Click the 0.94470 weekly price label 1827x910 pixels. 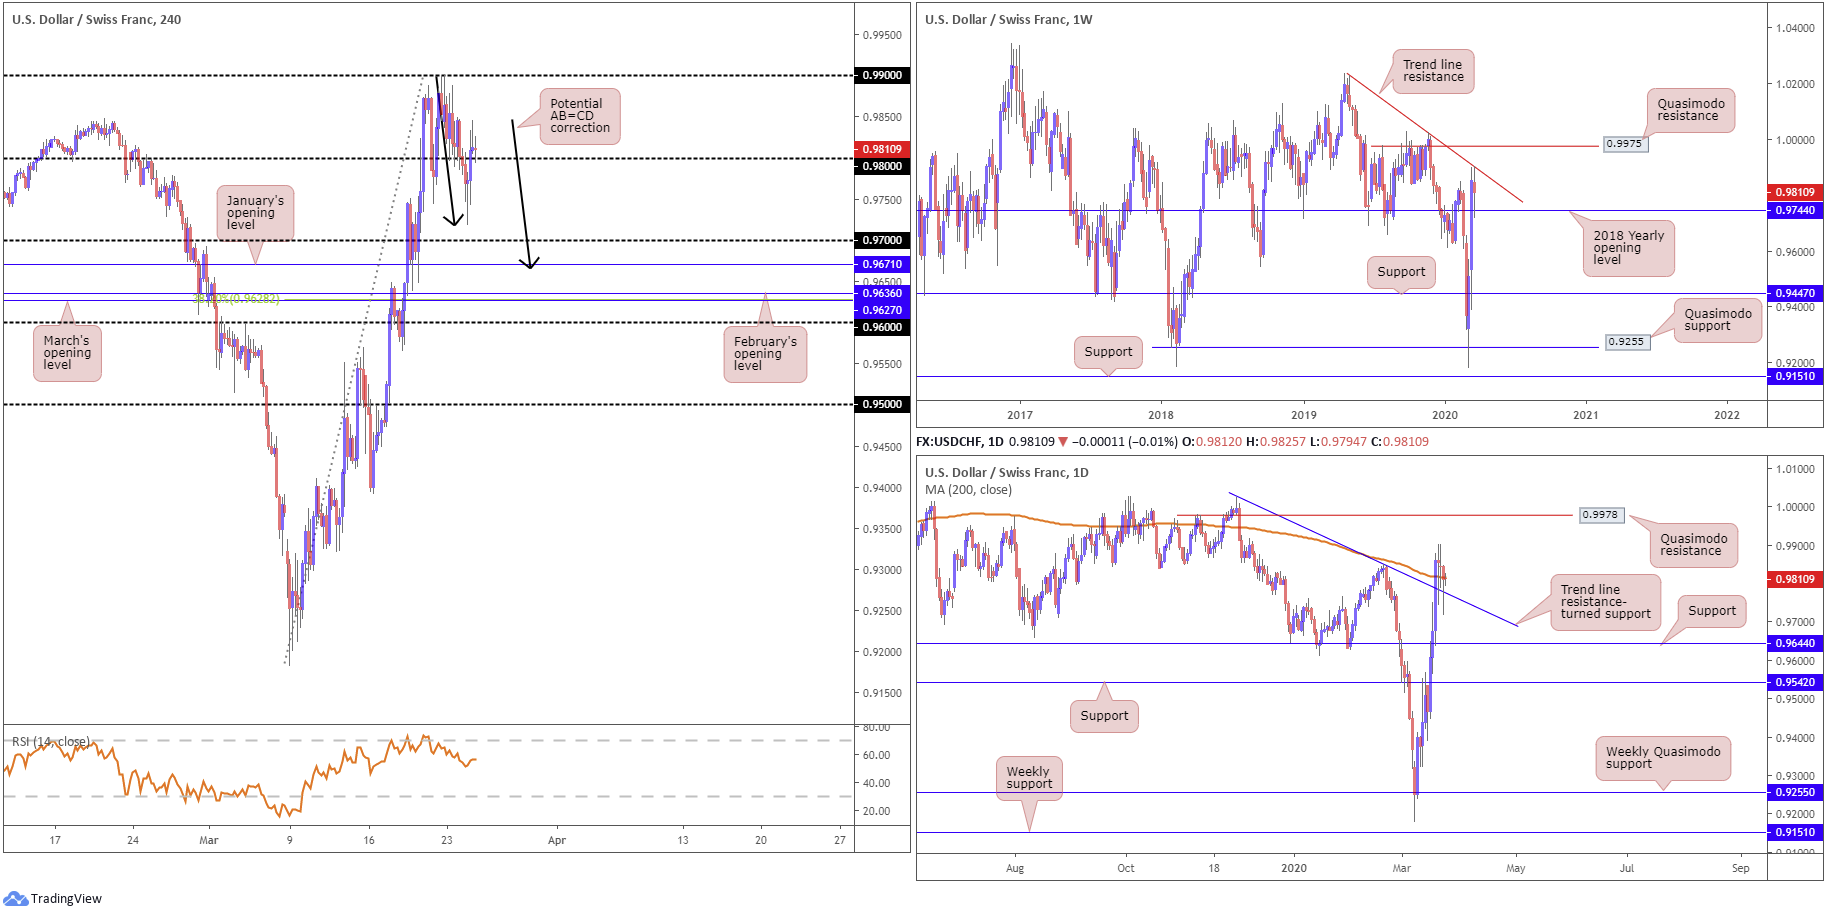1794,293
